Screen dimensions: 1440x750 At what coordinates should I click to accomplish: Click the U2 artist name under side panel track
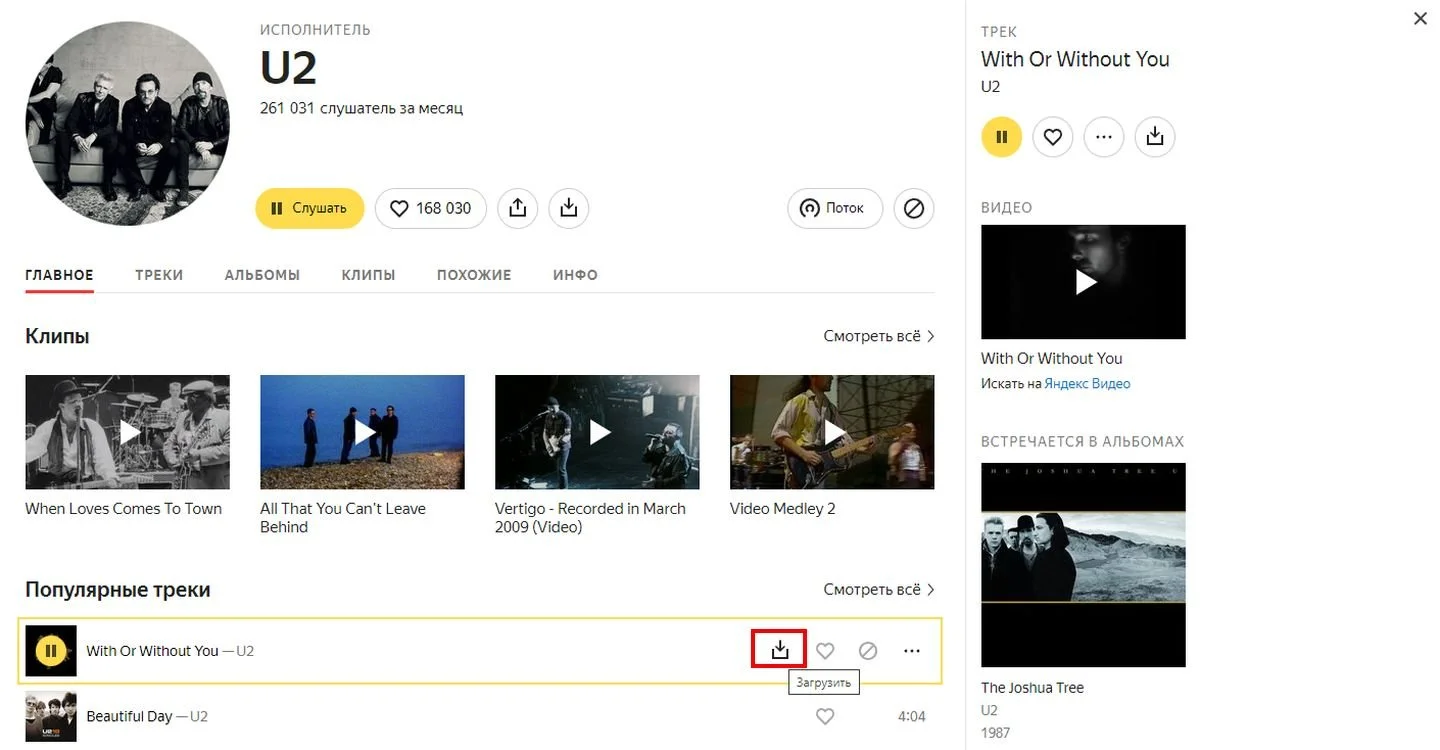coord(991,87)
